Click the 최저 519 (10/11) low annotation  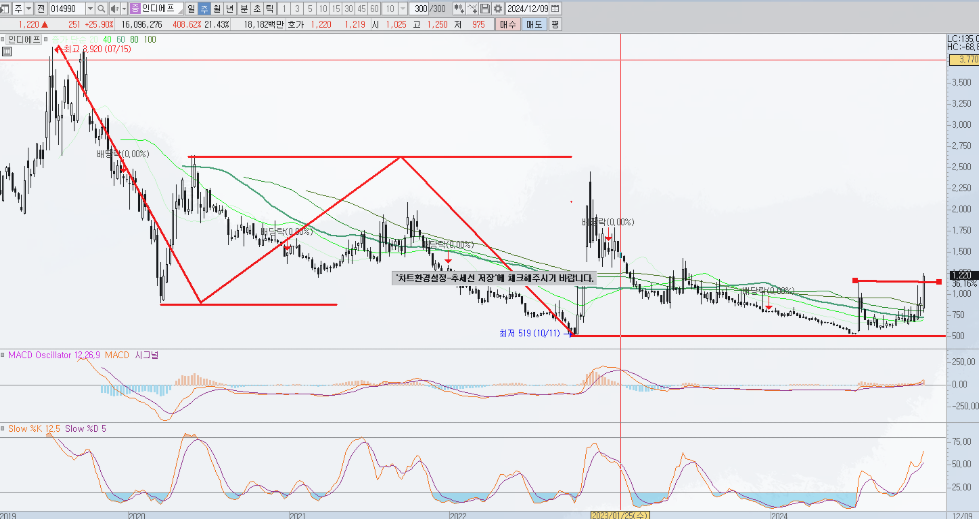coord(529,334)
